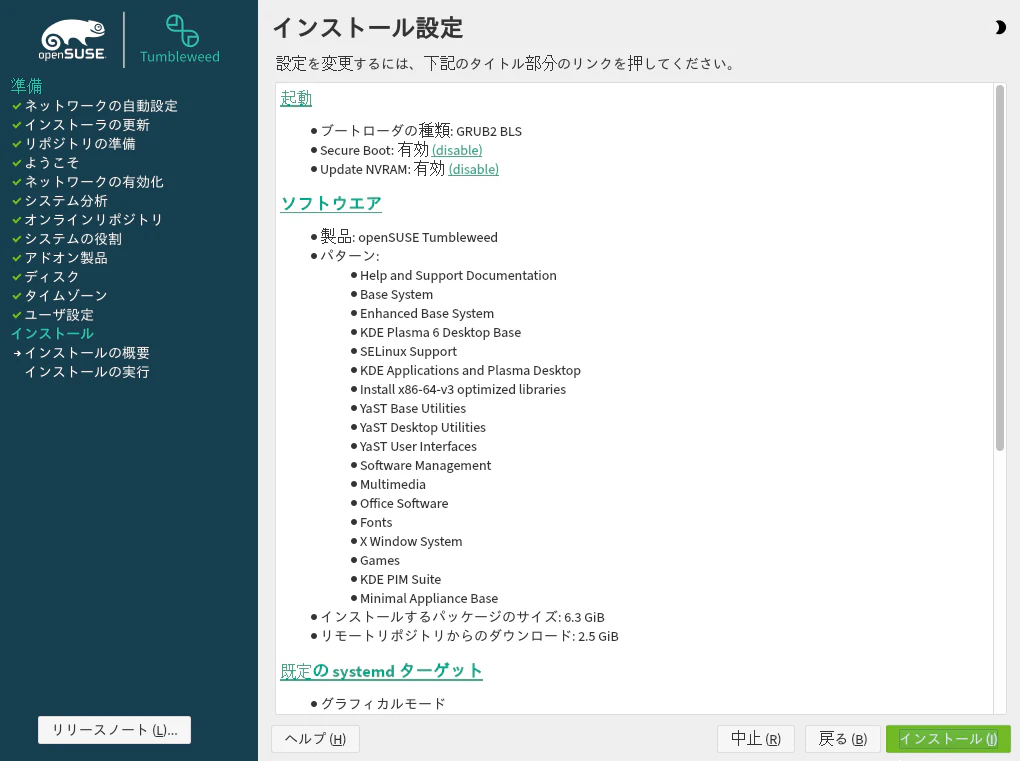Click the Tumbleweed logo

point(180,40)
